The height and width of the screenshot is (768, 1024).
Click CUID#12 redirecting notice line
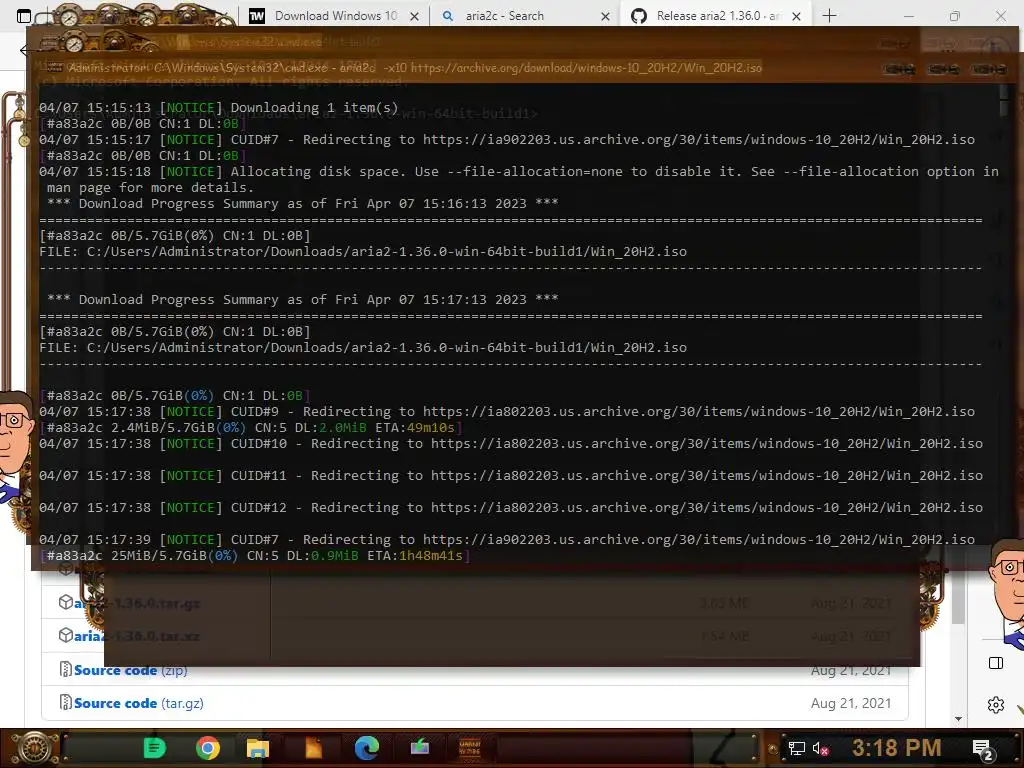click(x=511, y=508)
